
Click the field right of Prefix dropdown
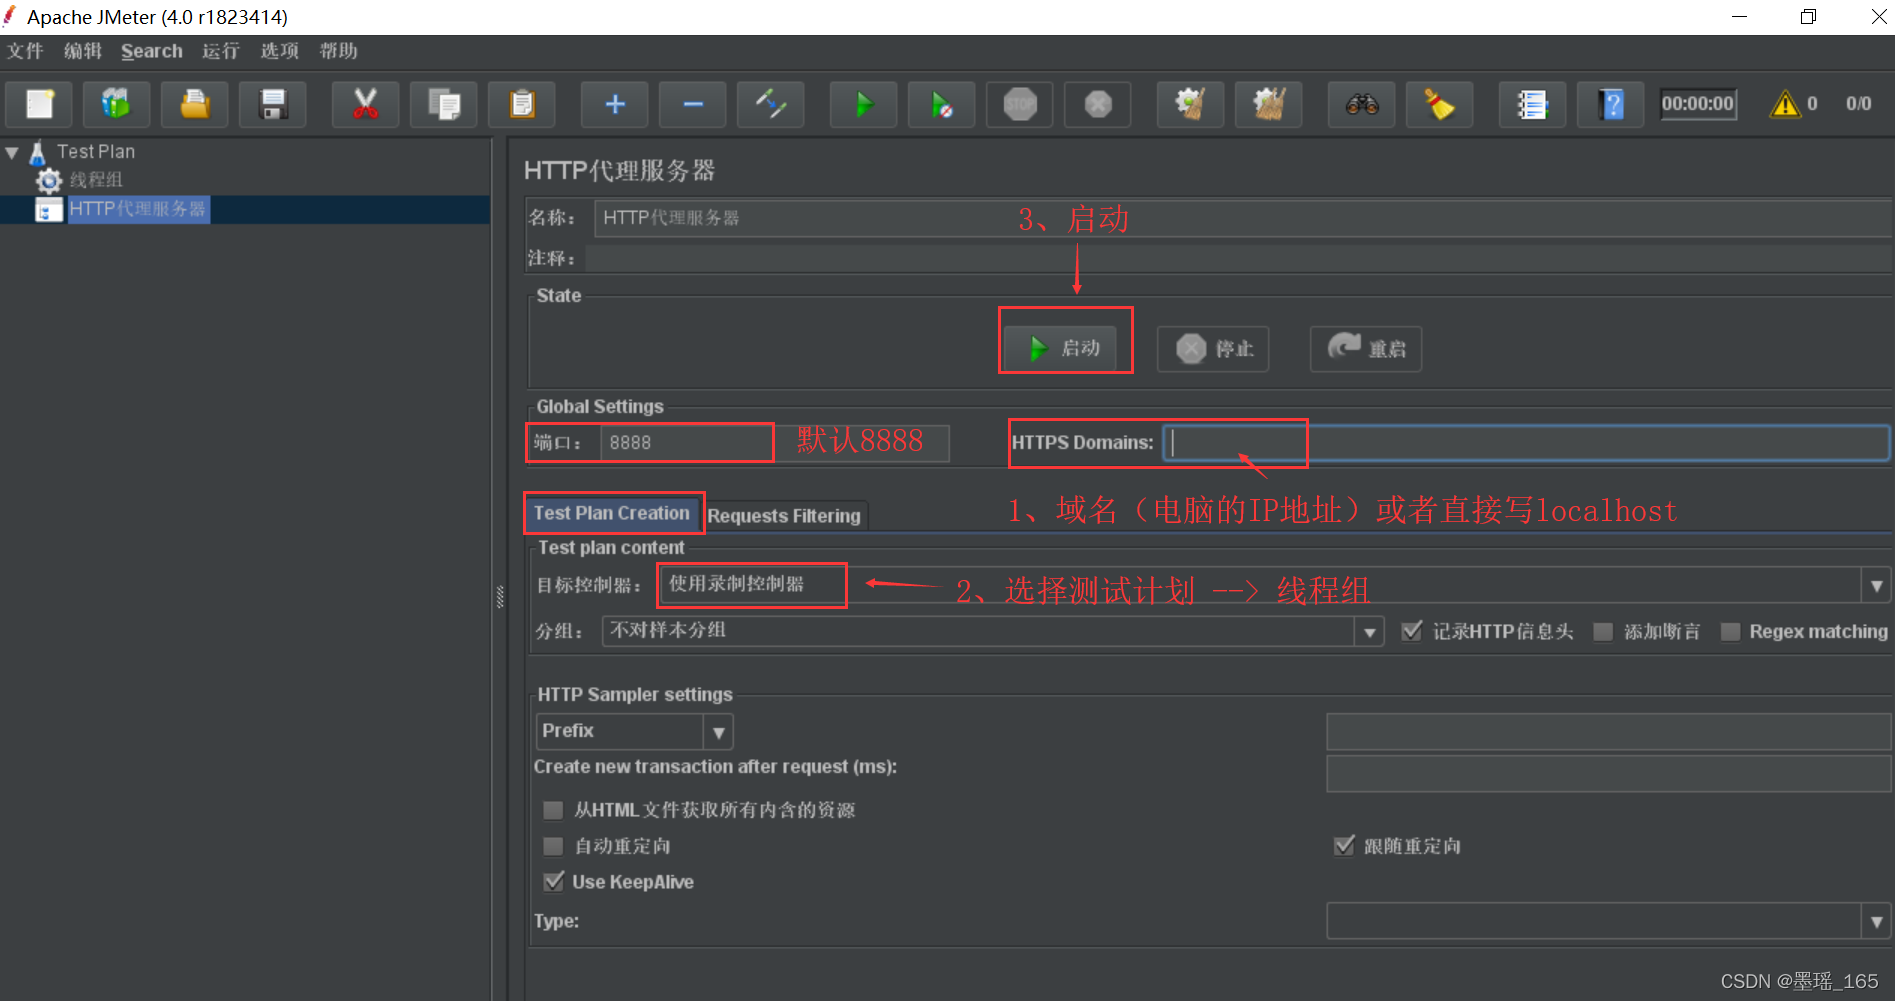click(1609, 732)
